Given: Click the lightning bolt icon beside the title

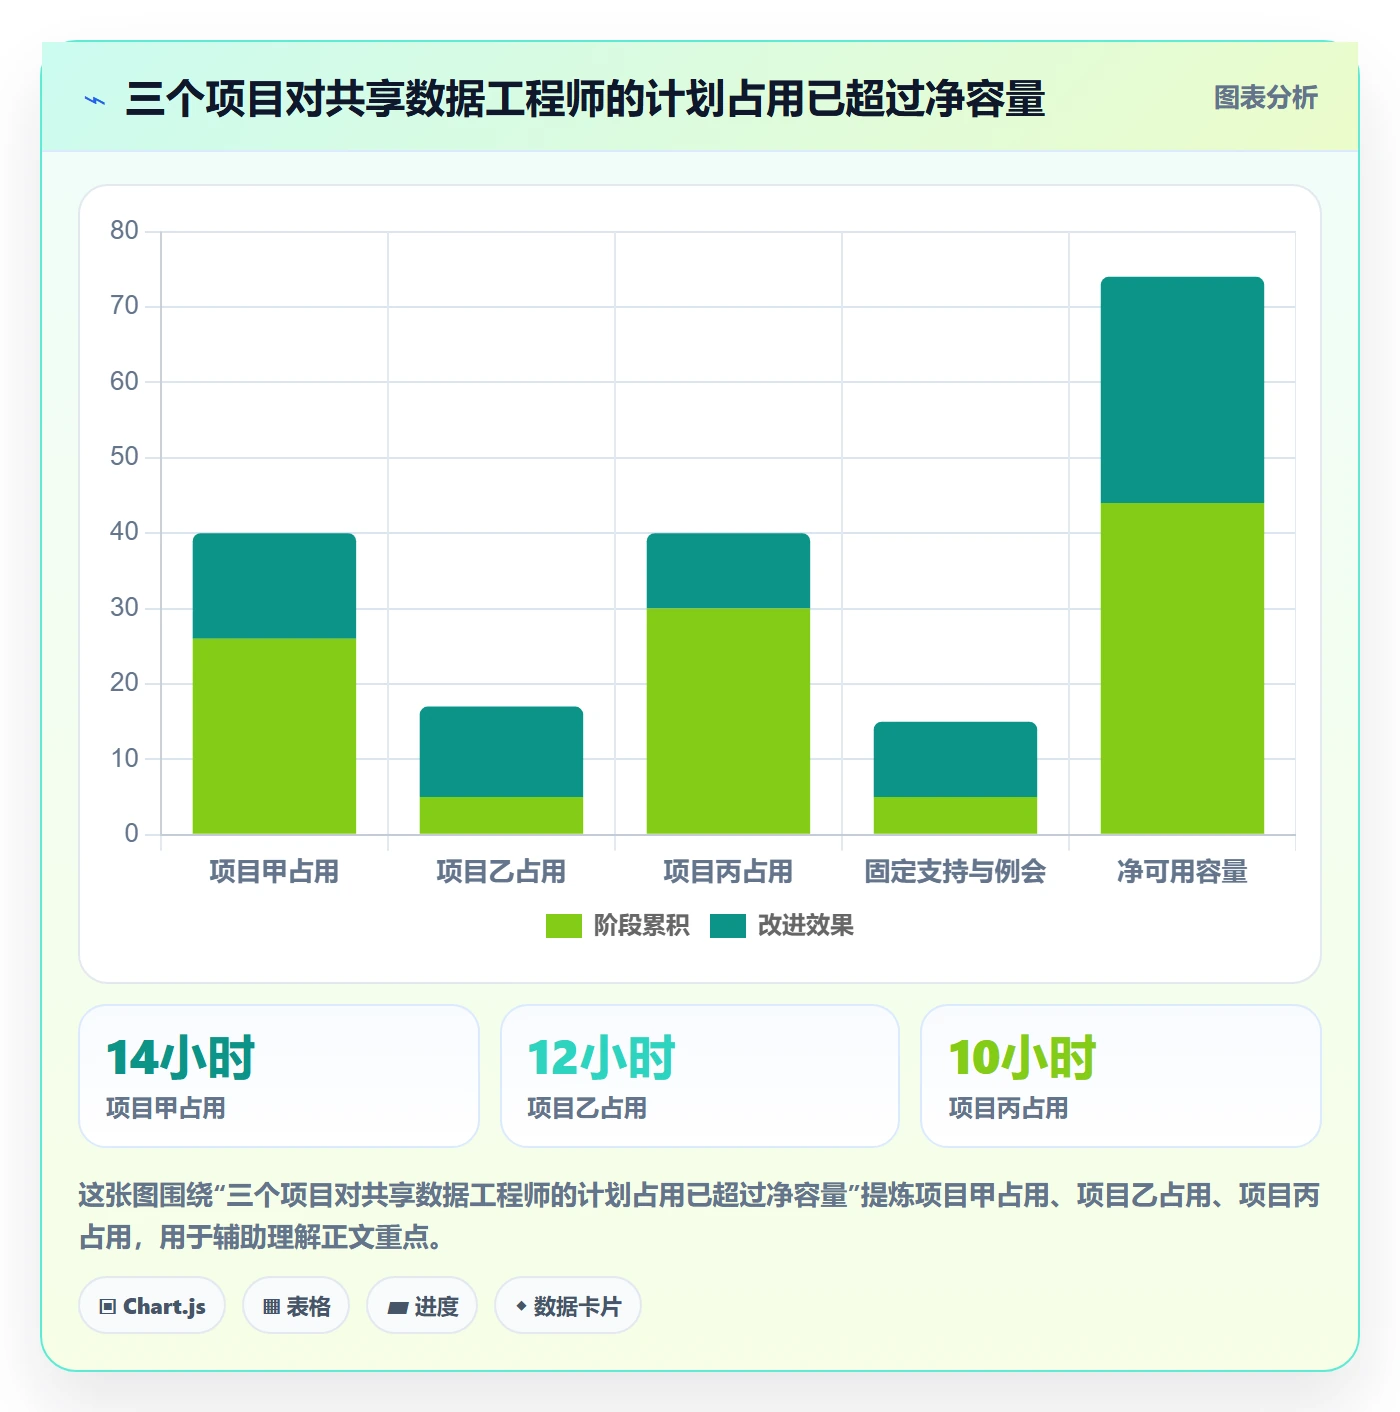Looking at the screenshot, I should (95, 100).
